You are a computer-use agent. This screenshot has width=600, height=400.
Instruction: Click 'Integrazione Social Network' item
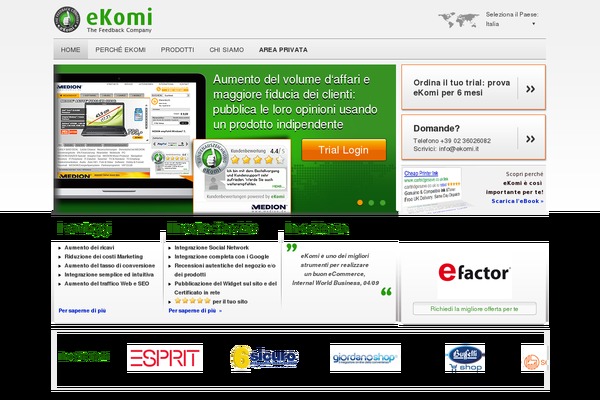(x=212, y=248)
